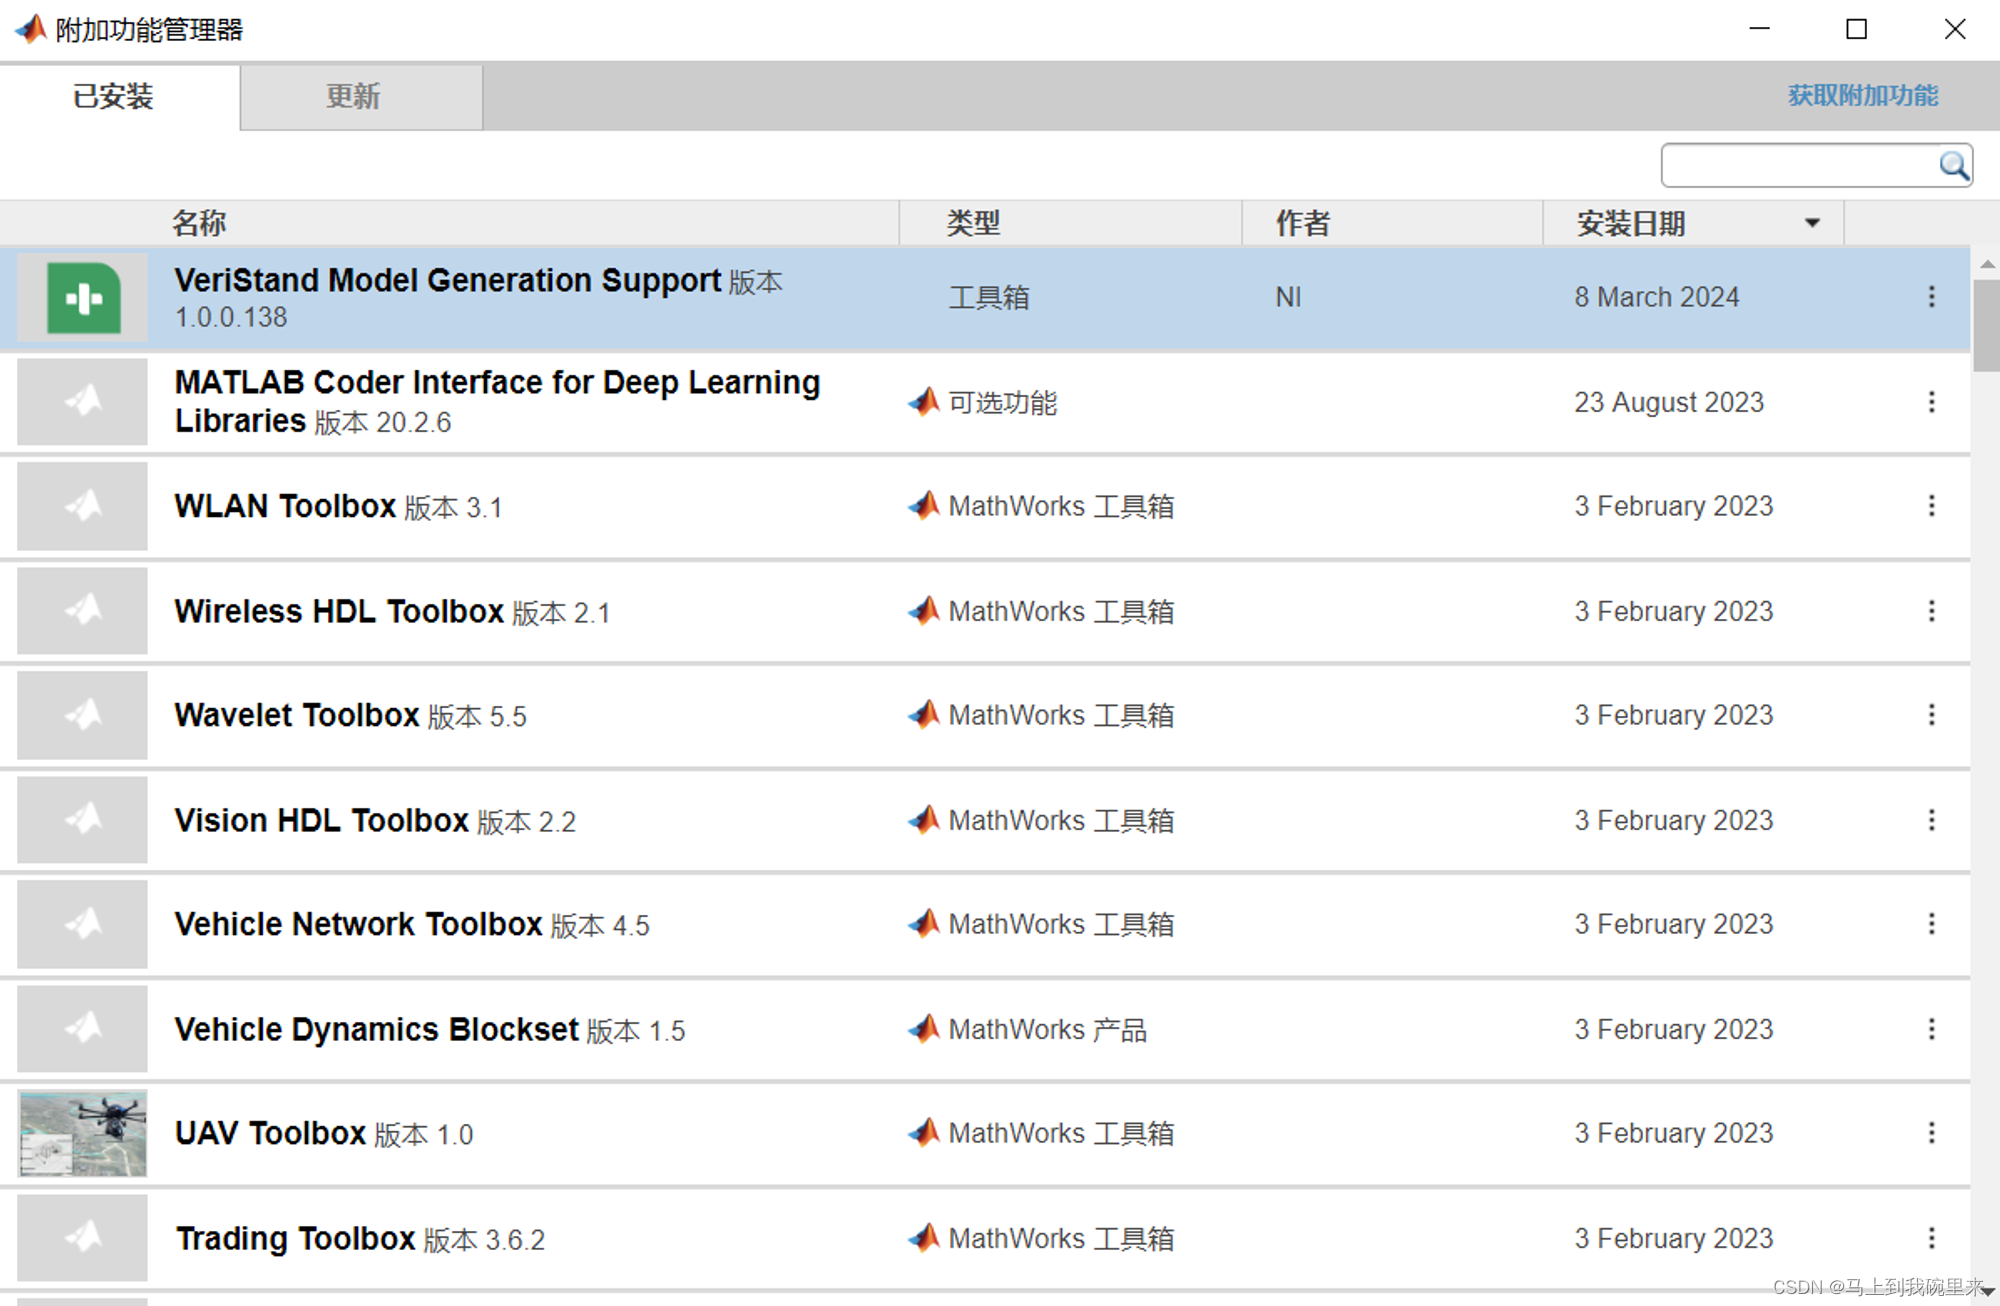Select the WLAN Toolbox name

pos(285,506)
